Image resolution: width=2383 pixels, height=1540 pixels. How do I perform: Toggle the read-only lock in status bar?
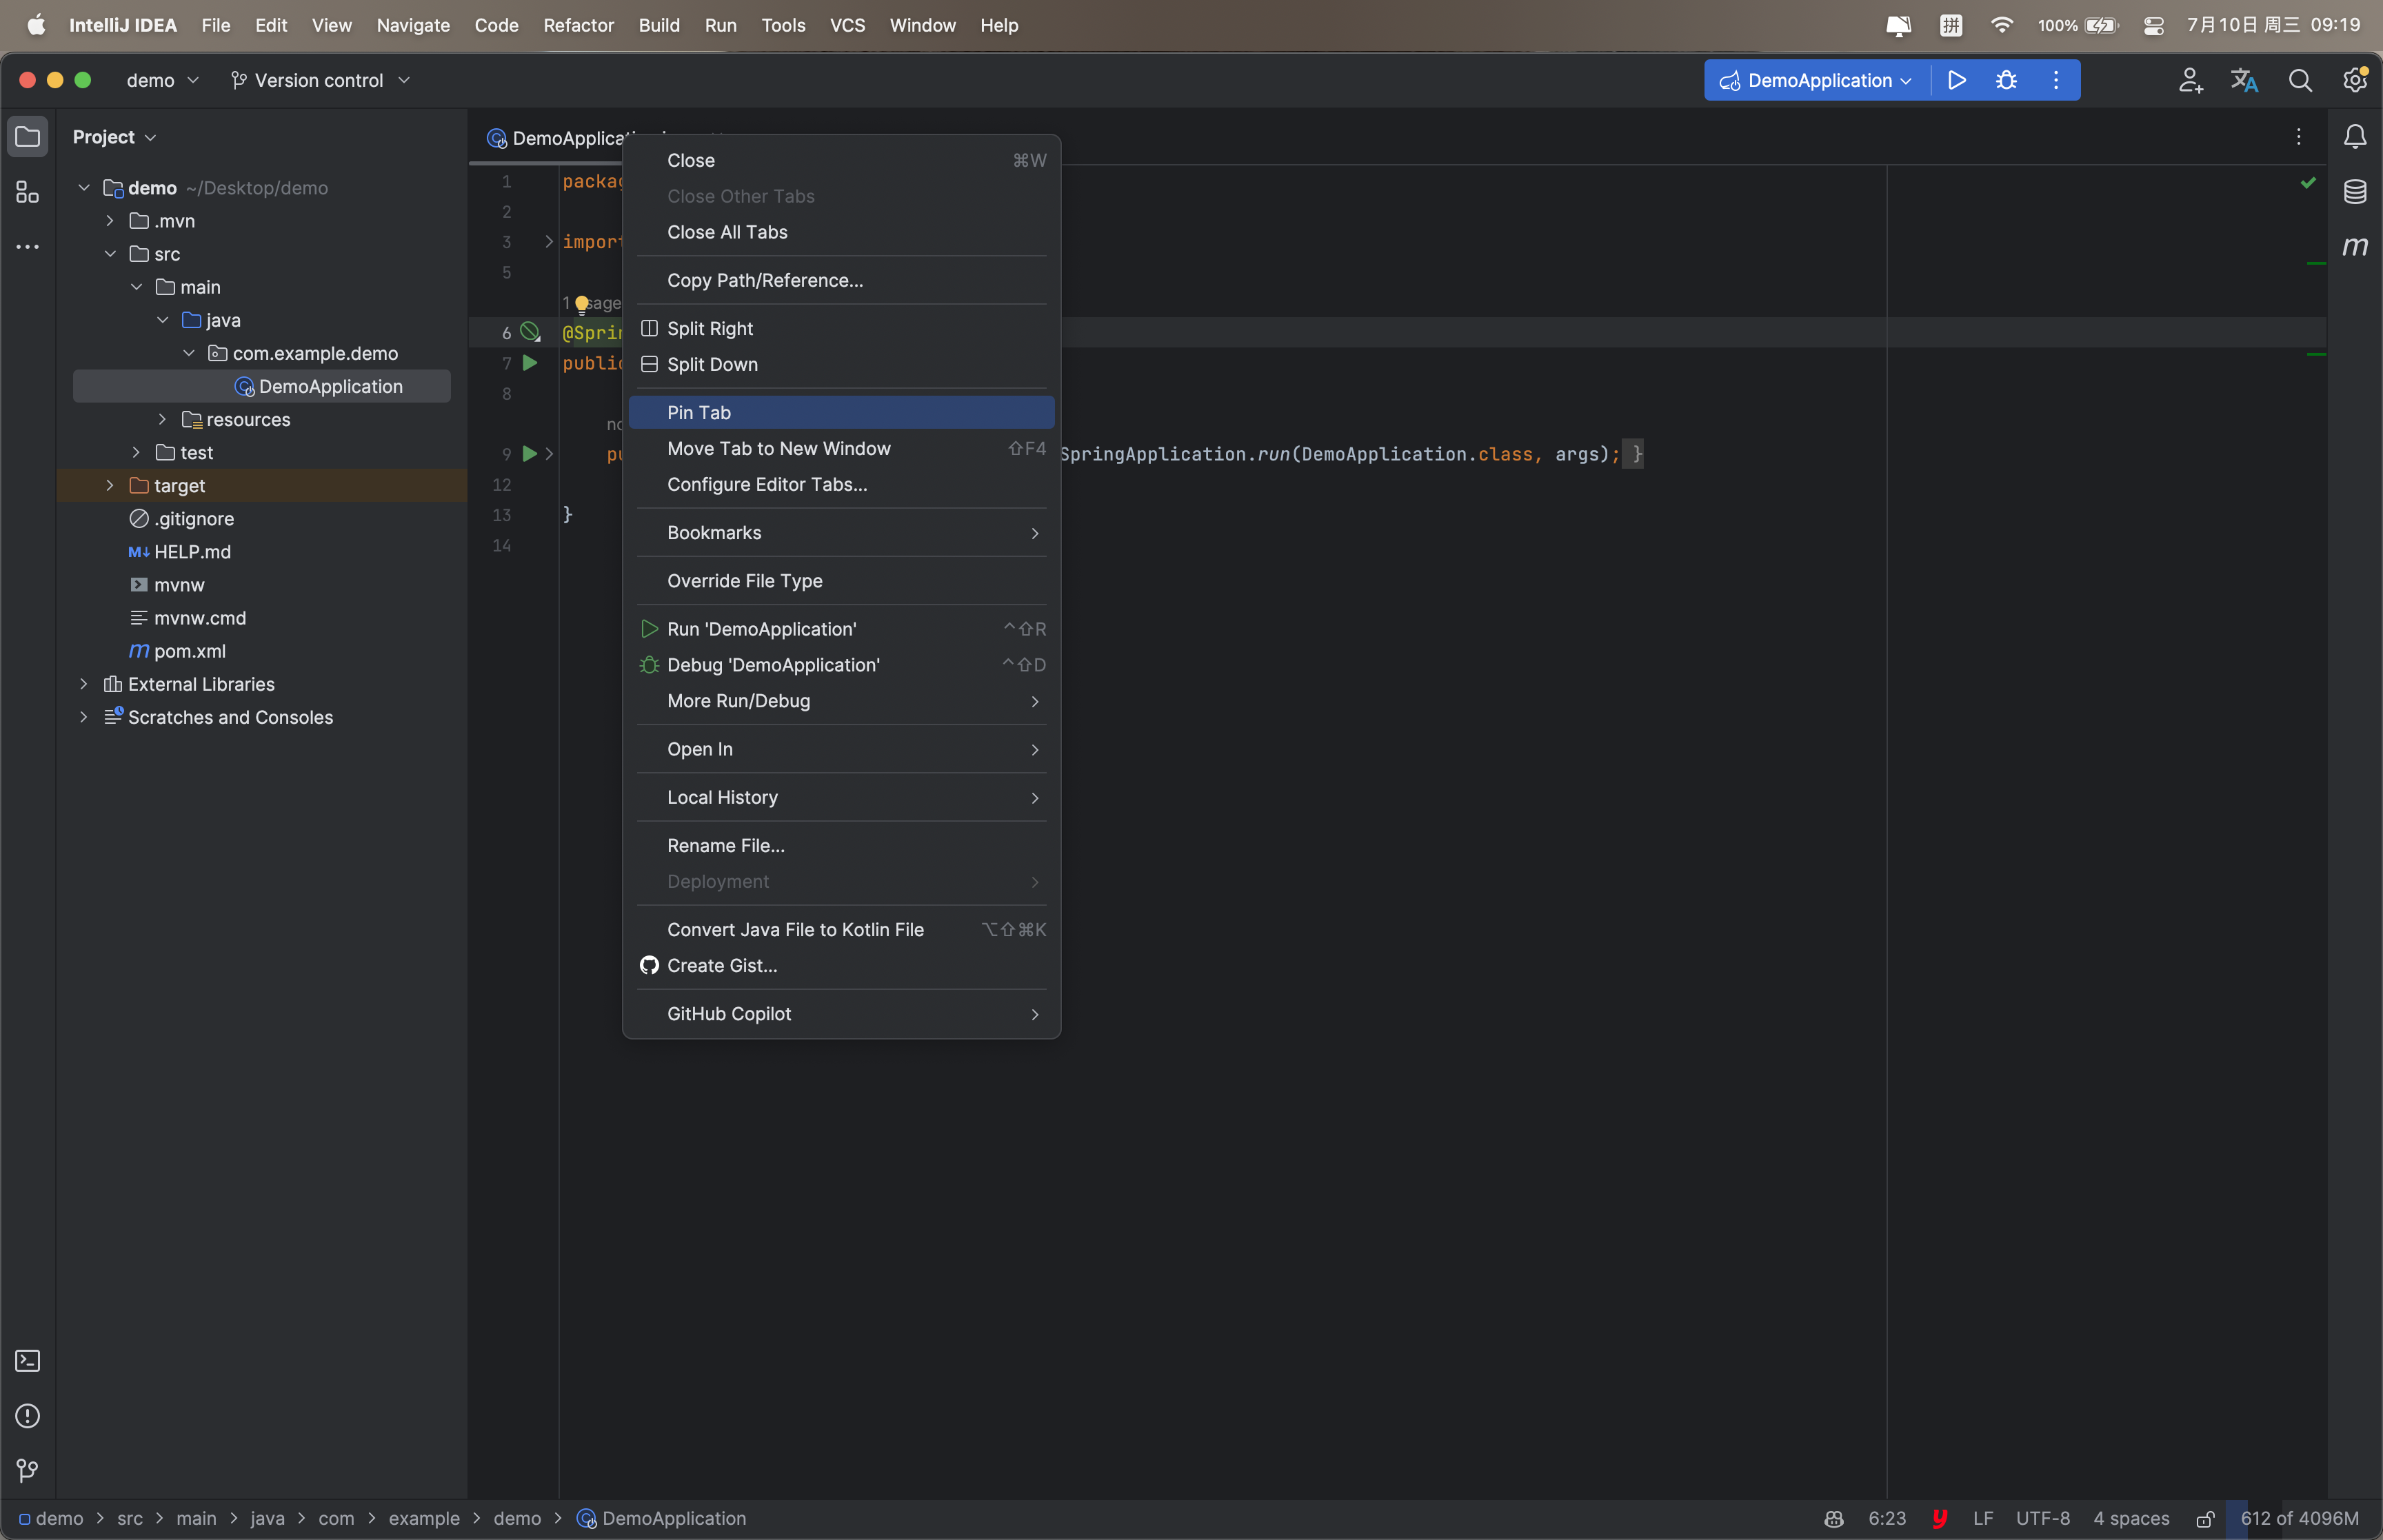2204,1519
